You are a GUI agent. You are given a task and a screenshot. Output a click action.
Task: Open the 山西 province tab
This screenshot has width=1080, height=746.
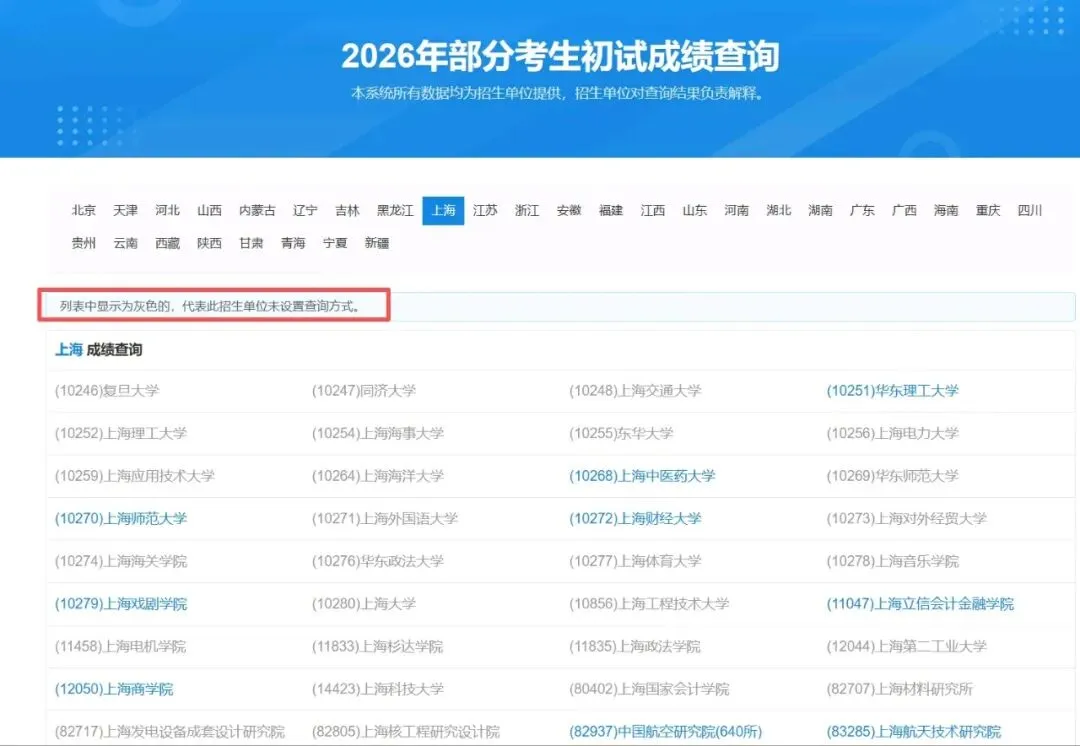pos(209,210)
